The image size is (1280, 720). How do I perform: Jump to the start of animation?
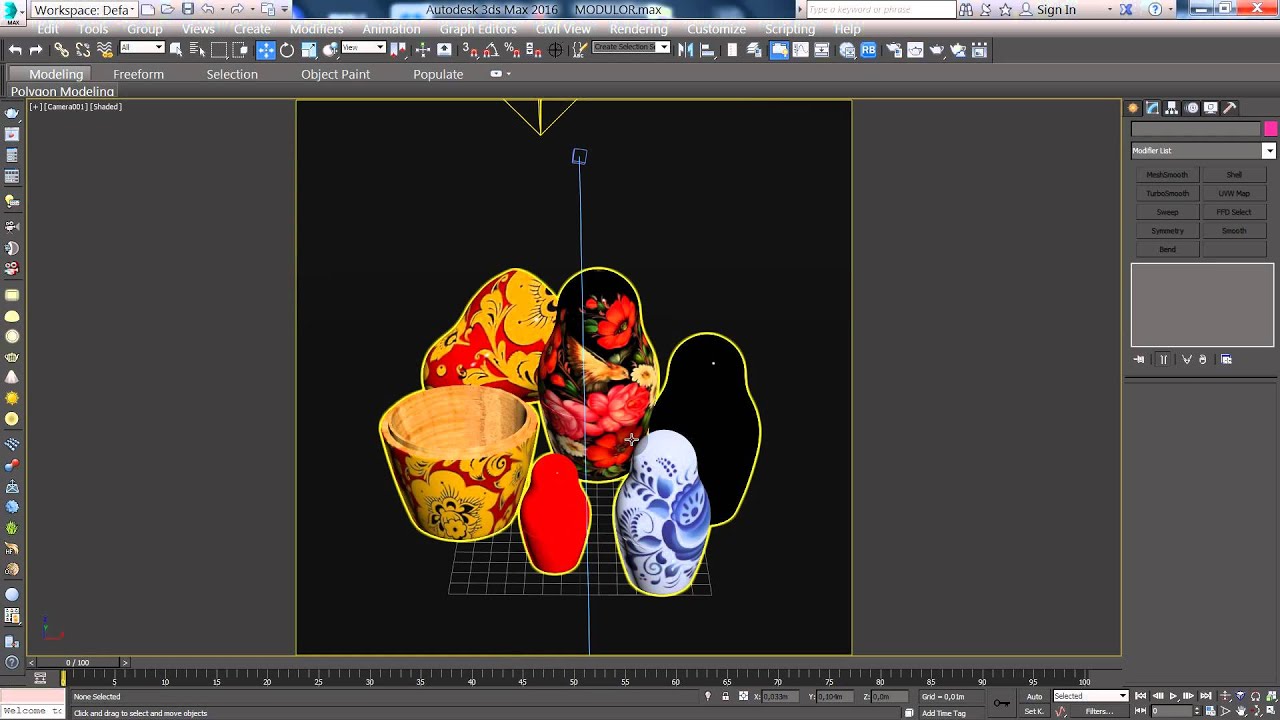point(1141,696)
